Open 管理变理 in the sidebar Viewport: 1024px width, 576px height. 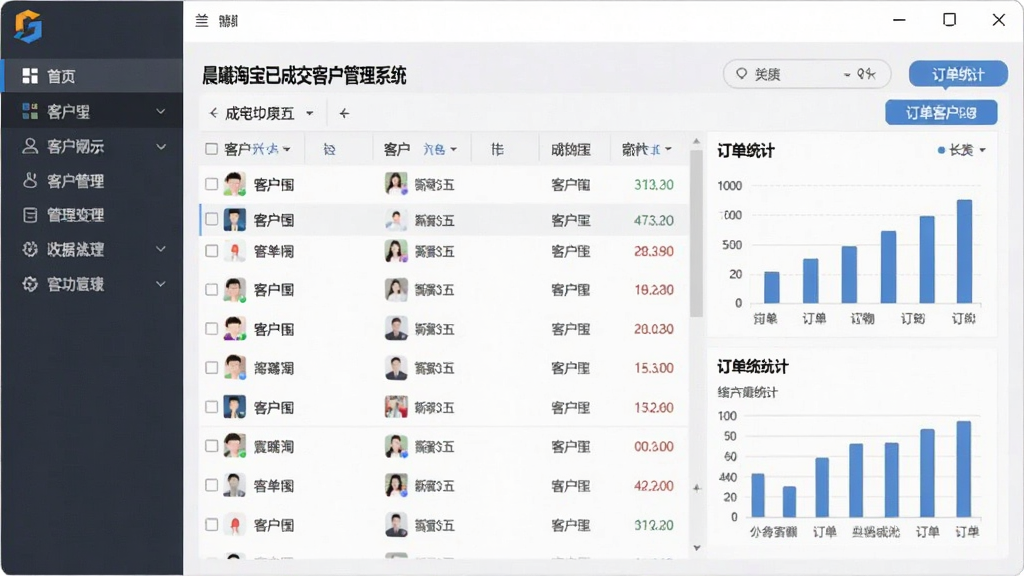92,214
